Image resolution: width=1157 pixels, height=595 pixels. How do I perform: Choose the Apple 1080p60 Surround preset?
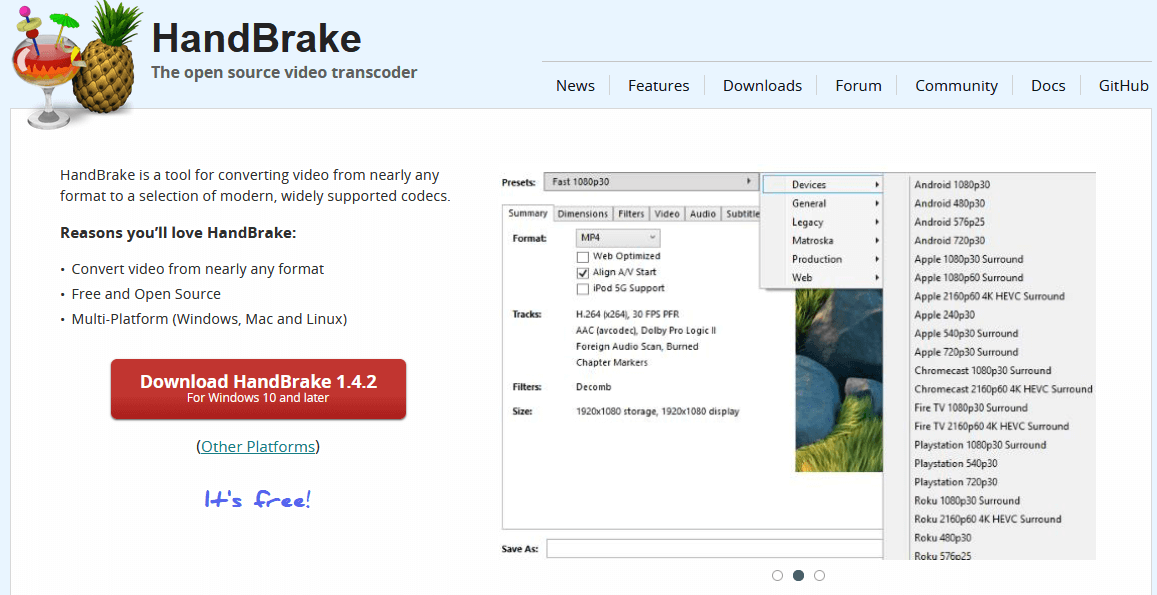[x=969, y=278]
